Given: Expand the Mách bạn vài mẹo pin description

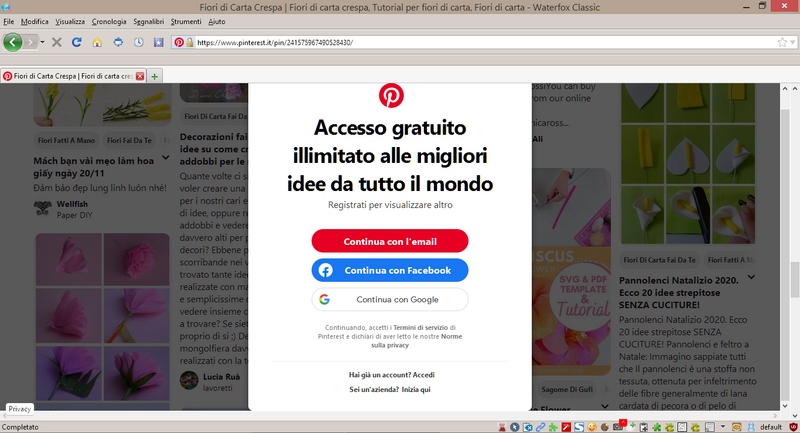Looking at the screenshot, I should (x=166, y=158).
